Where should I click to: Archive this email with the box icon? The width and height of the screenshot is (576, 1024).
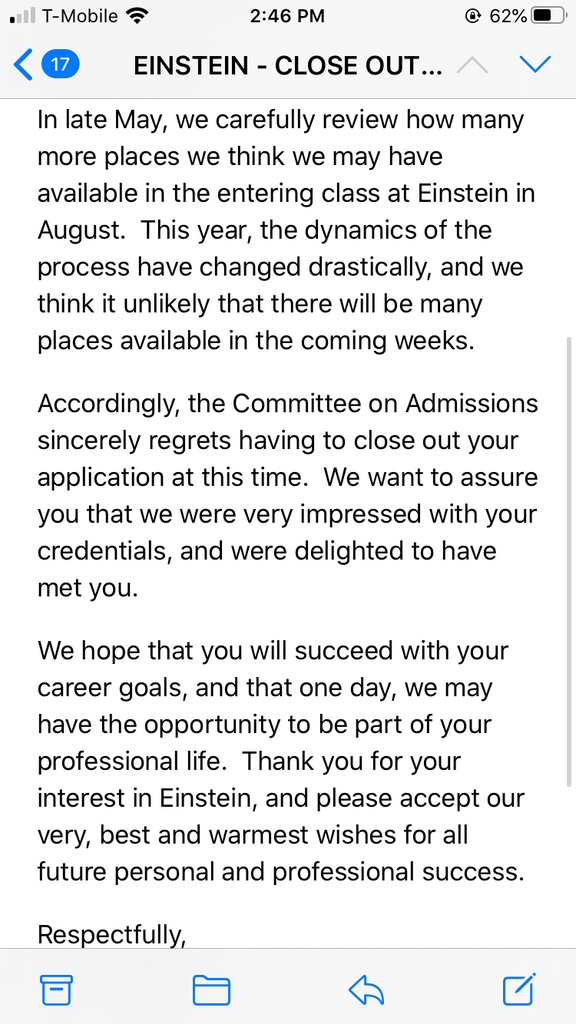click(56, 989)
